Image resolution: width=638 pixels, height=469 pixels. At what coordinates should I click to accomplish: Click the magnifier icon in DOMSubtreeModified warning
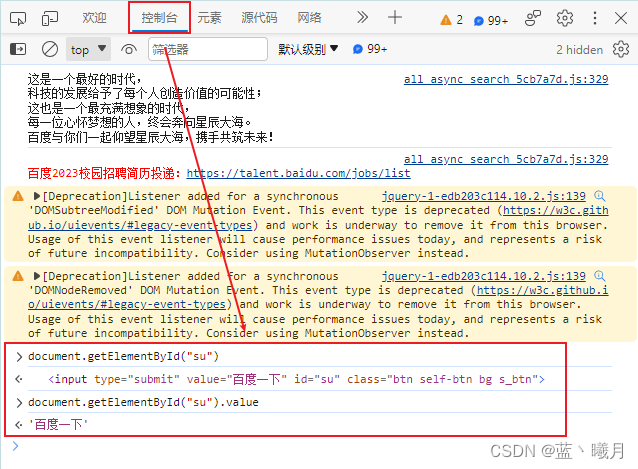click(599, 196)
